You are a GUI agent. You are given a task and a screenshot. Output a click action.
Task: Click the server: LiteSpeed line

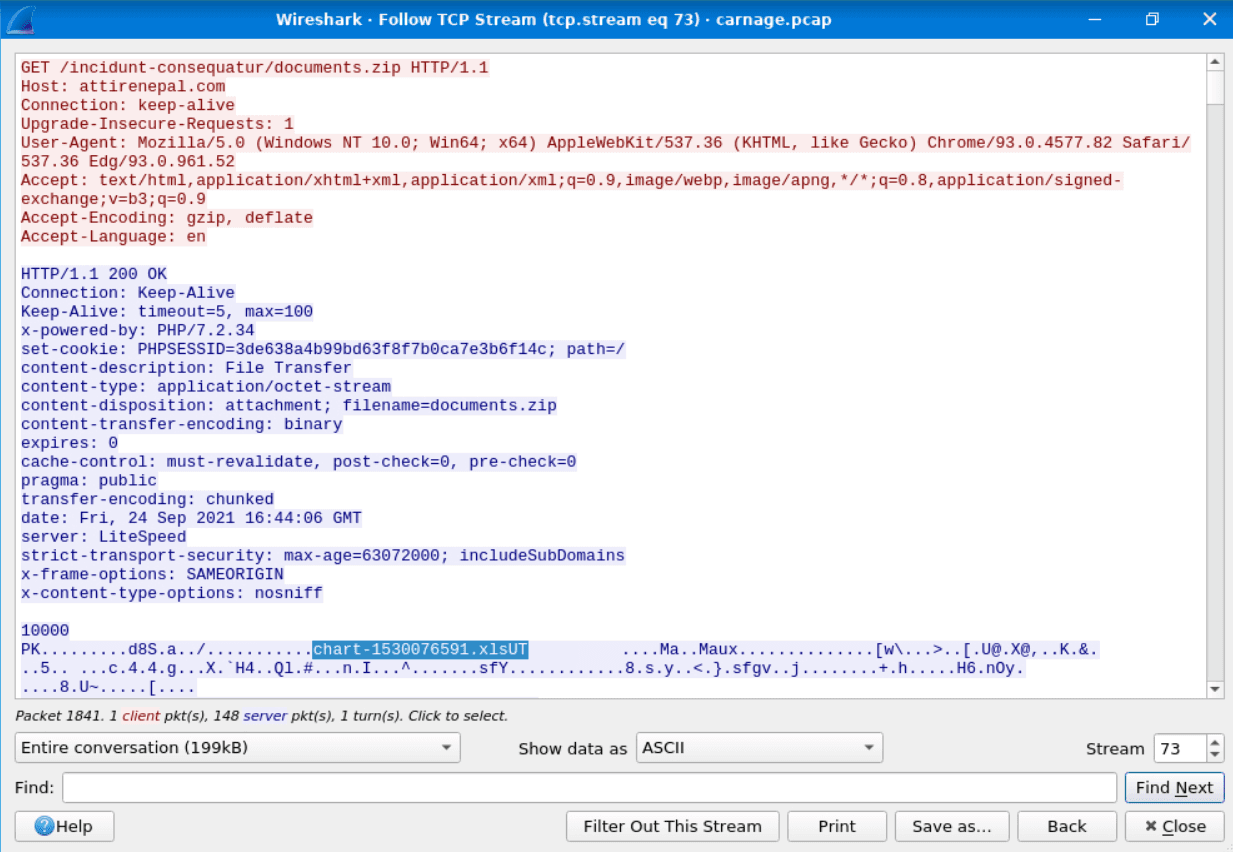[103, 537]
